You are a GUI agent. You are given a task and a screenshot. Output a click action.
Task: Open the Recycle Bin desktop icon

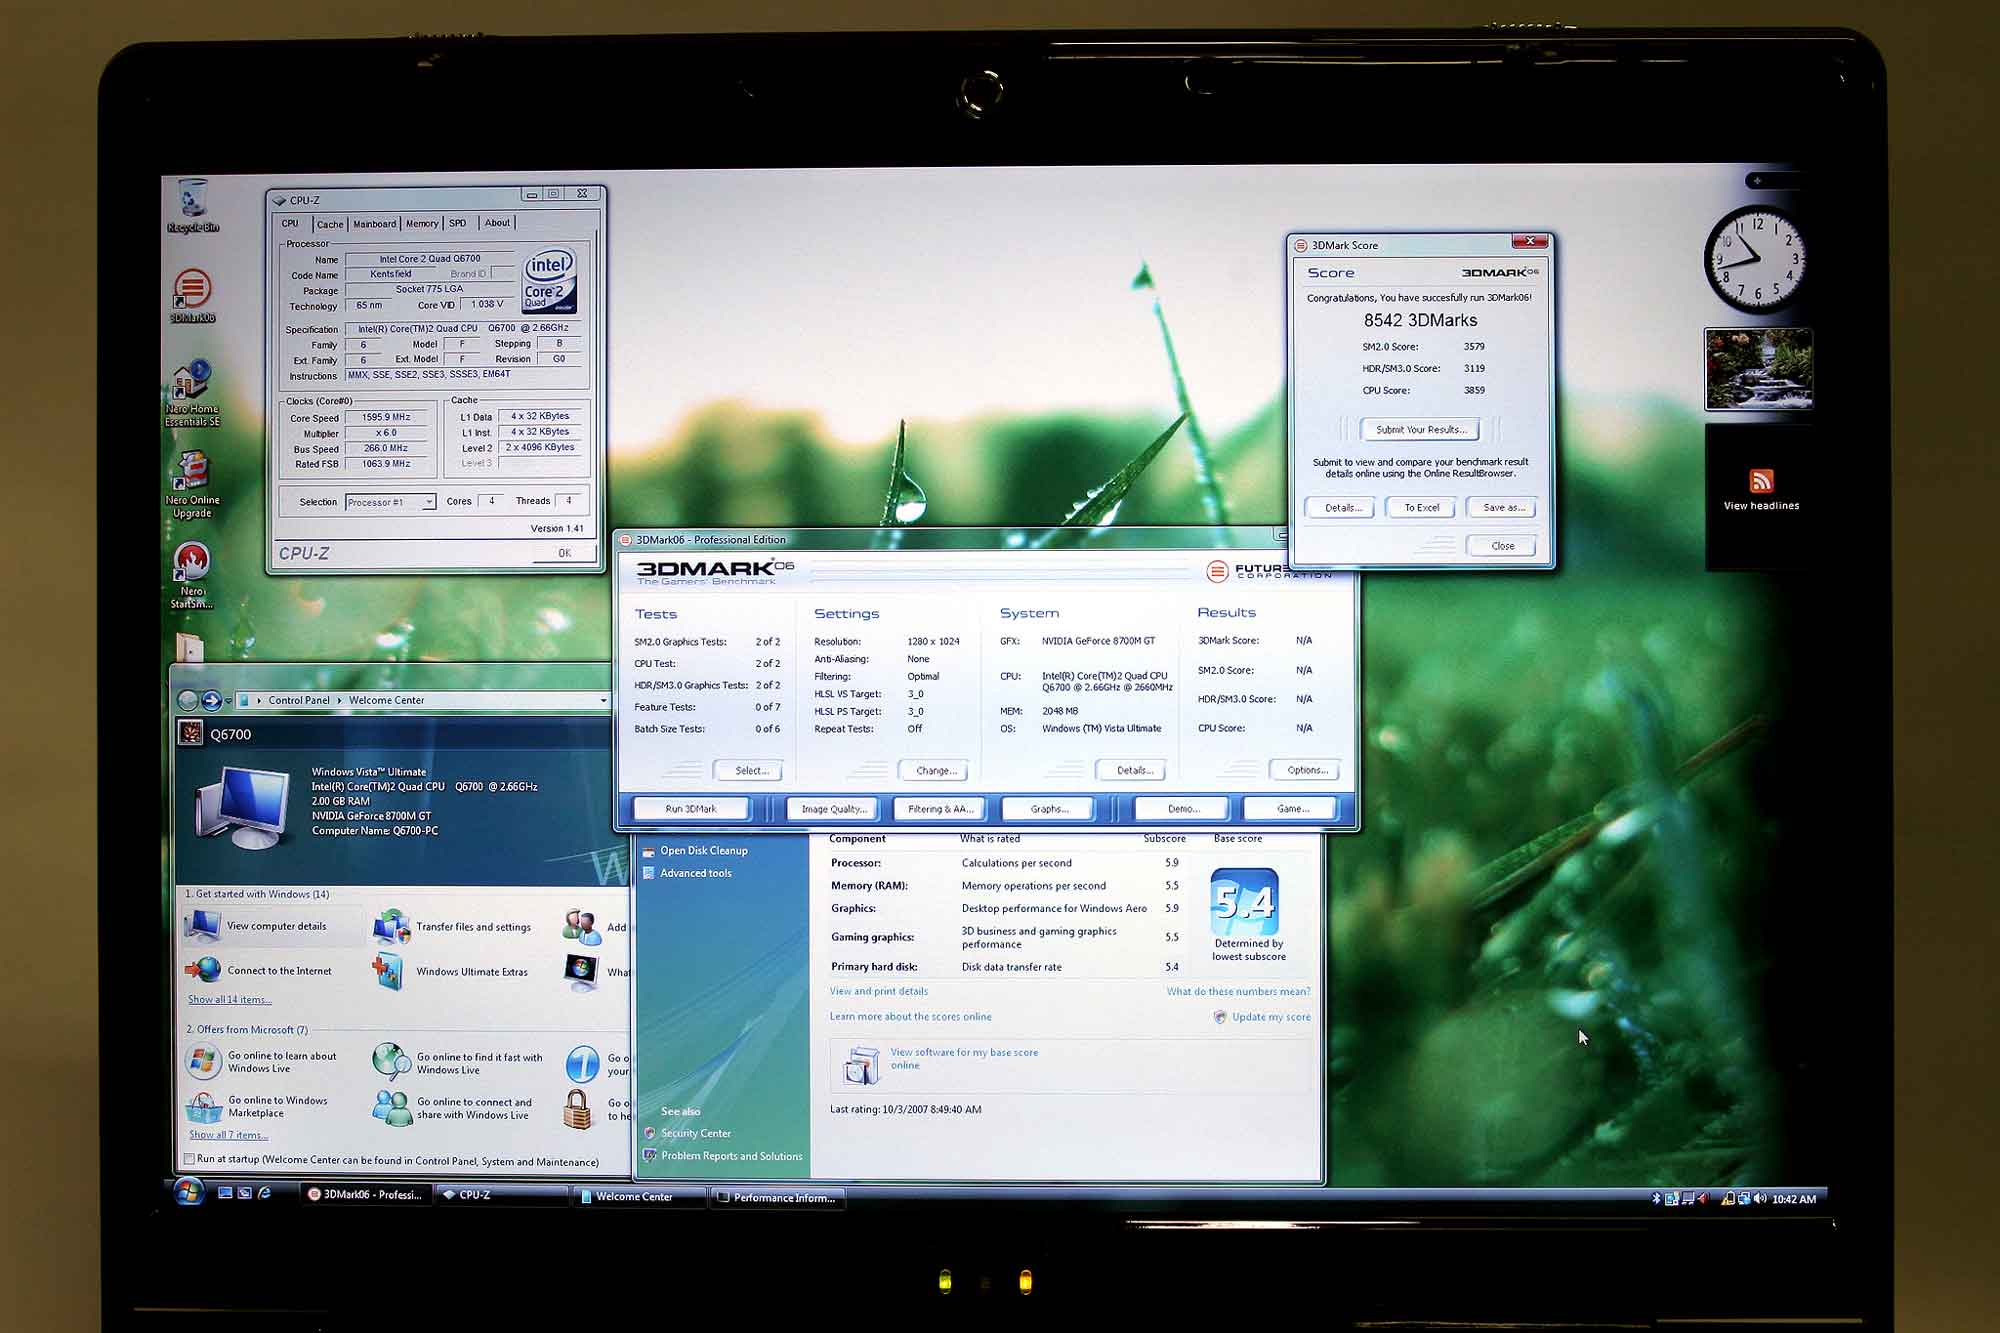point(192,205)
